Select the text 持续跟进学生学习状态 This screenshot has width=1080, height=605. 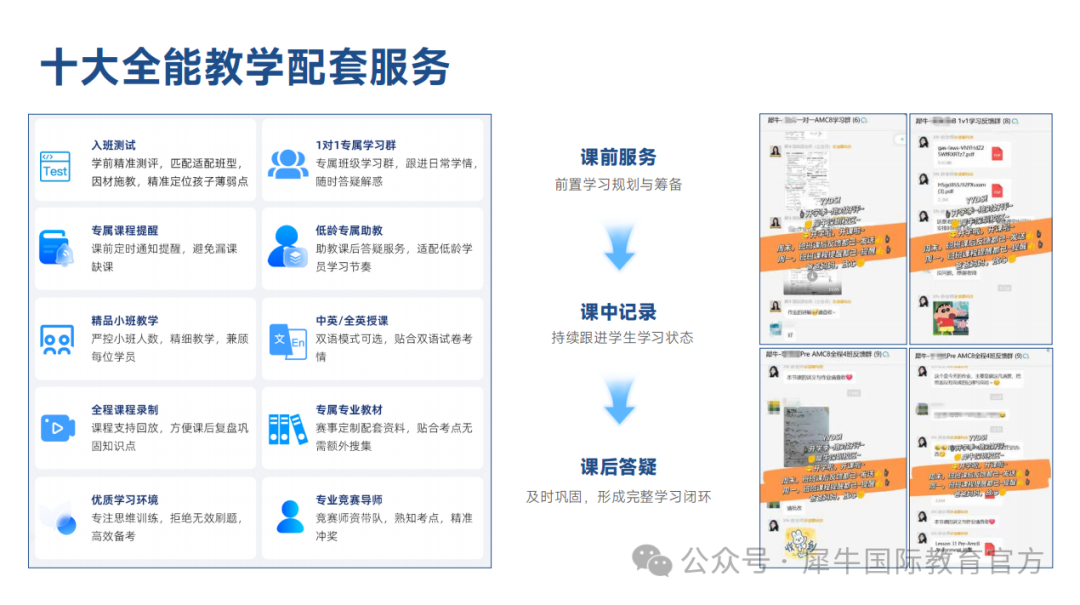coord(622,338)
